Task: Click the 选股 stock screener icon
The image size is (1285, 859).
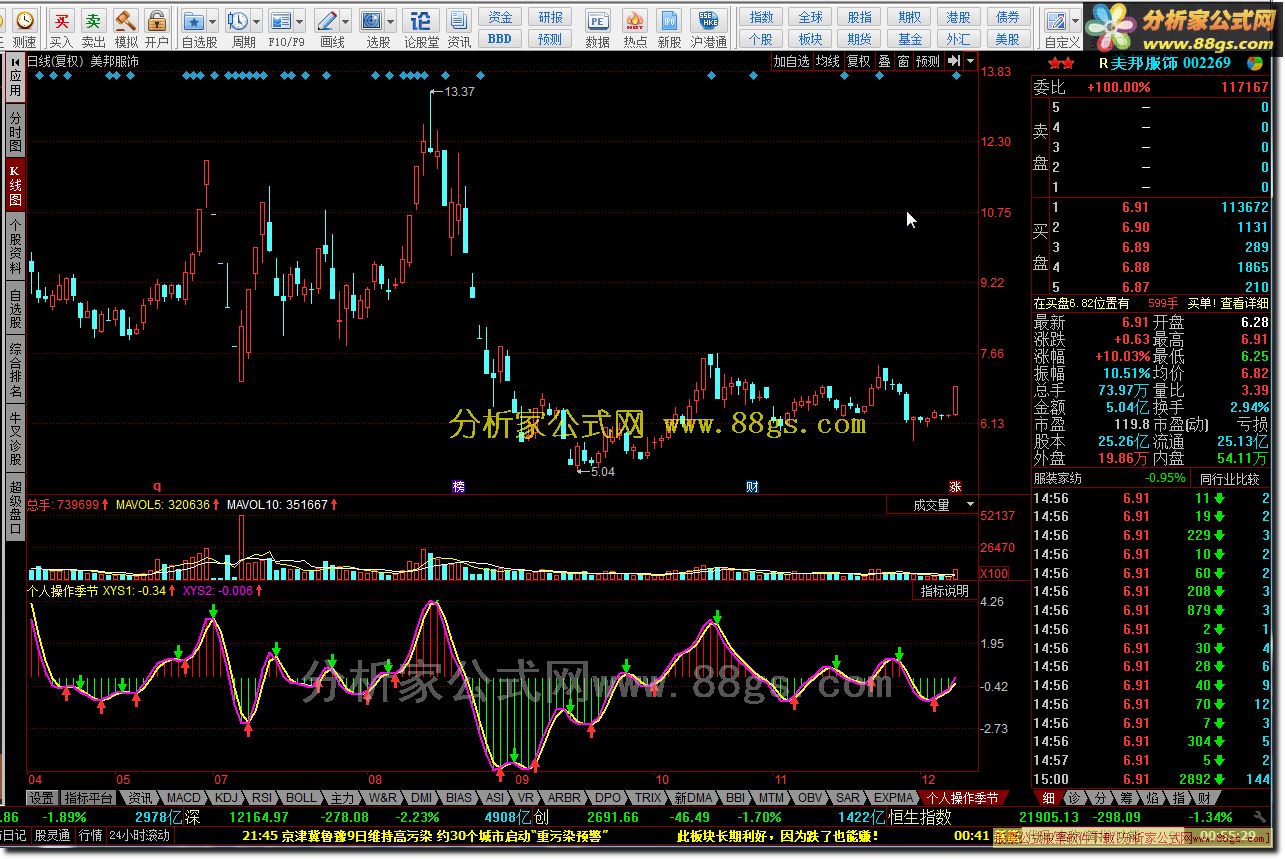Action: [x=372, y=20]
